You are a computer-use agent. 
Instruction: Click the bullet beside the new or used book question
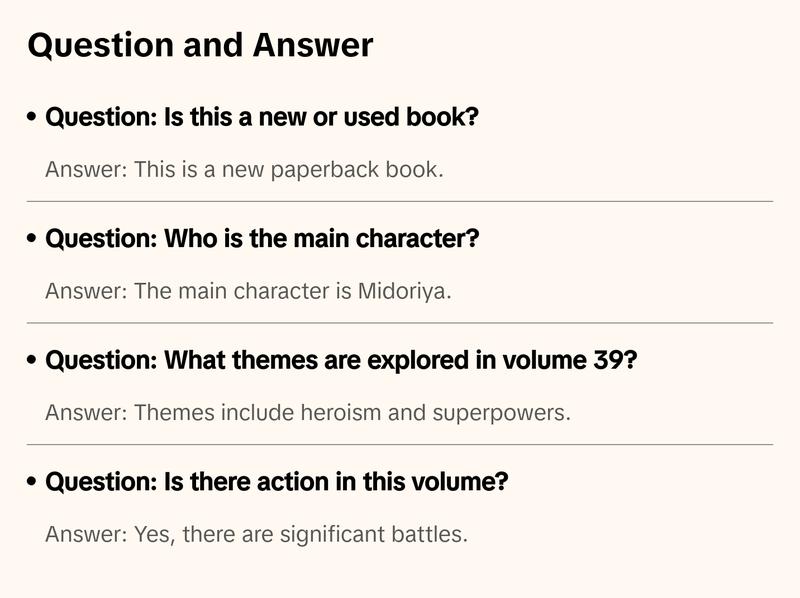pos(33,118)
